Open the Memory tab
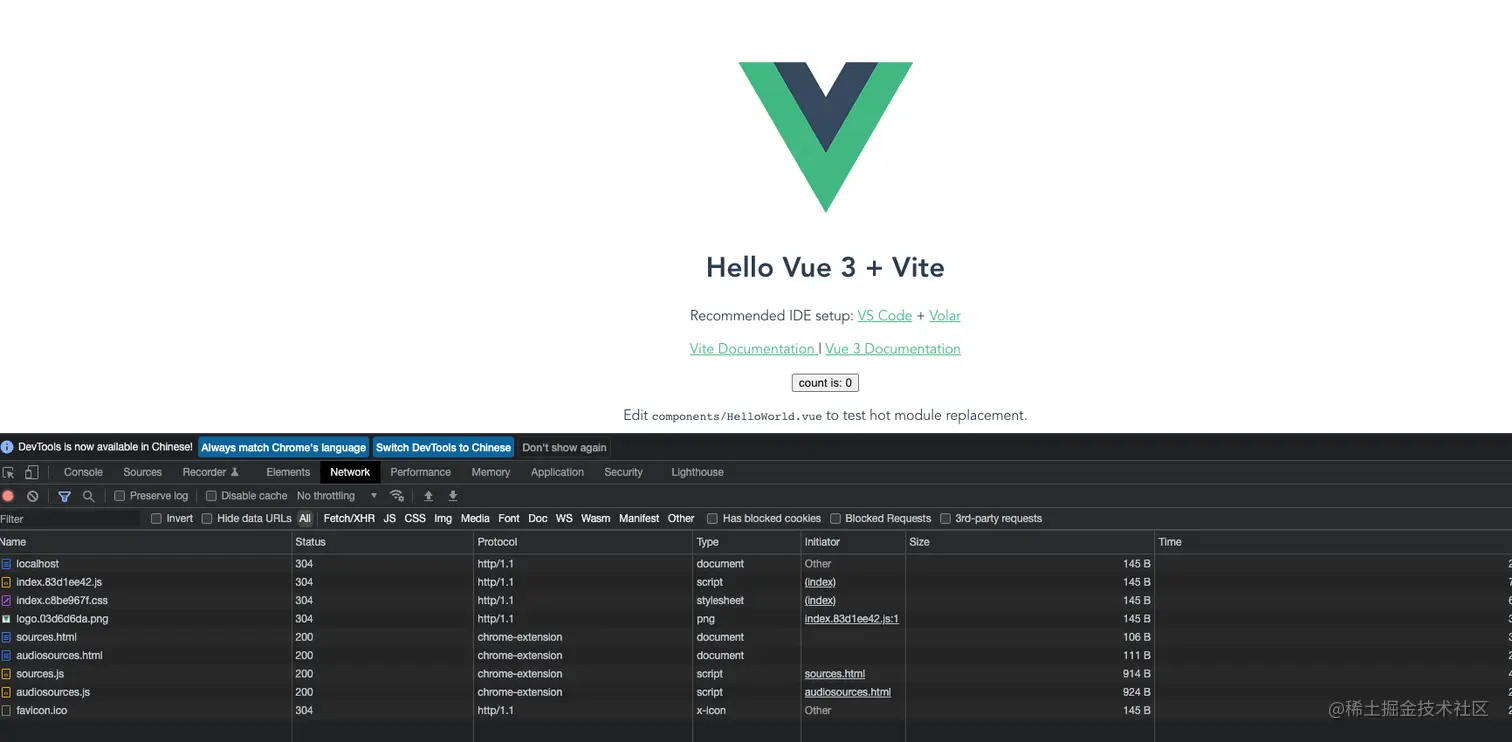1512x742 pixels. click(491, 472)
